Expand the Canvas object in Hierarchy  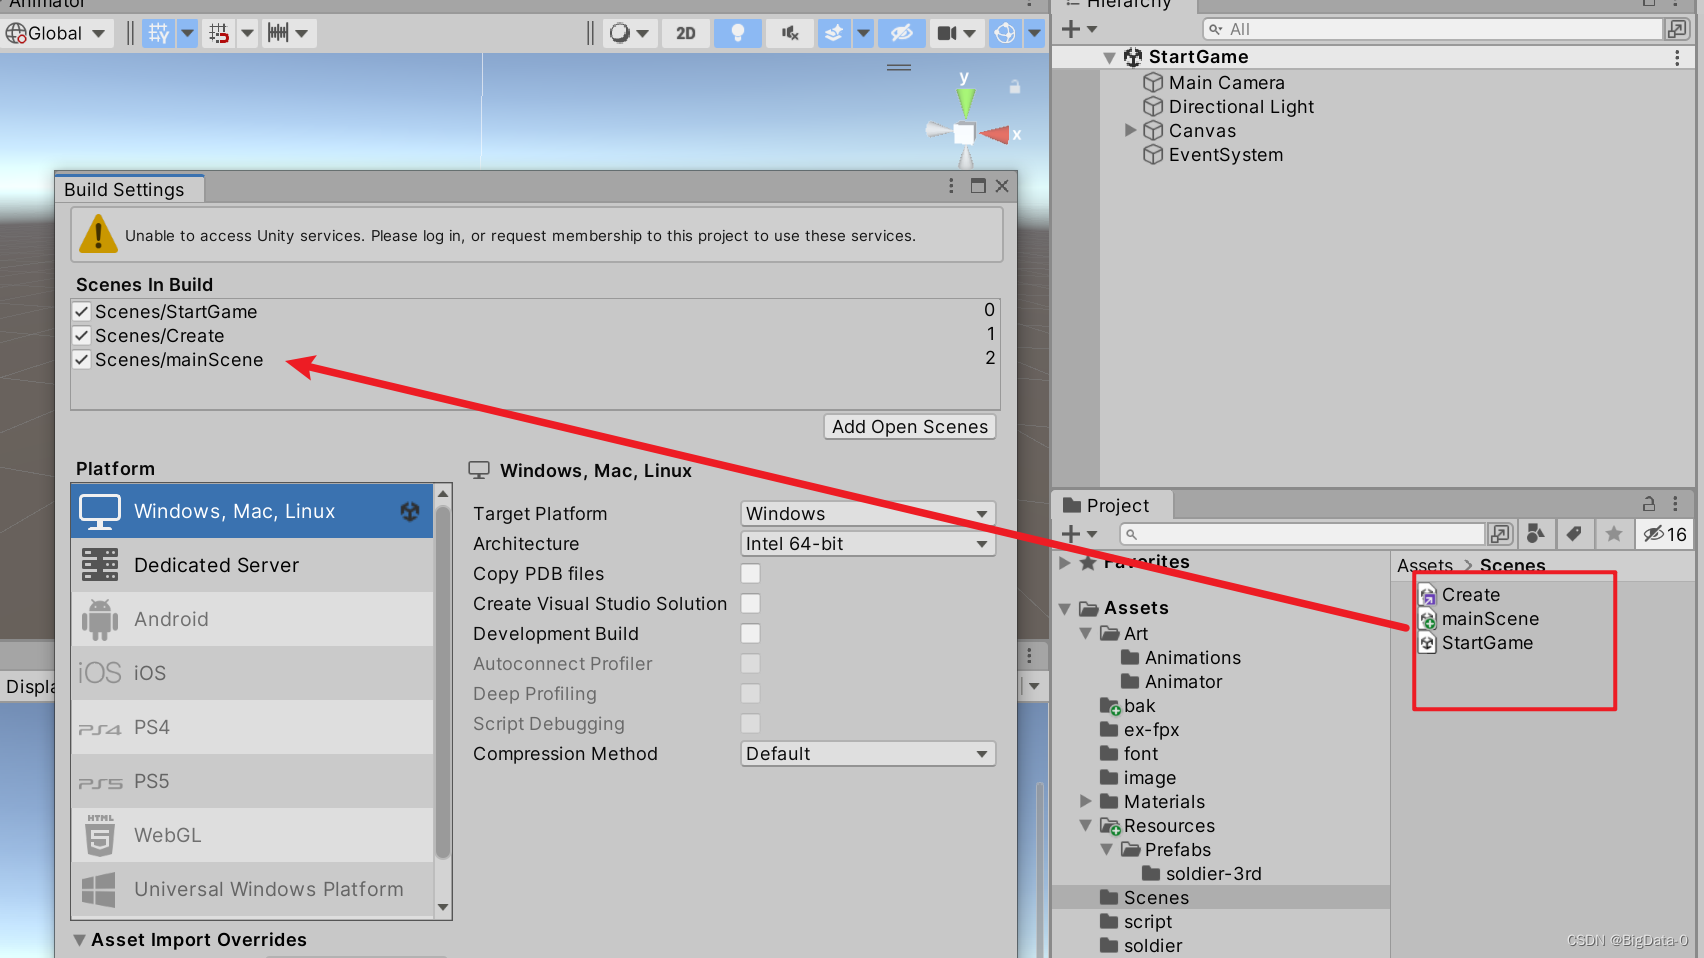(x=1130, y=130)
